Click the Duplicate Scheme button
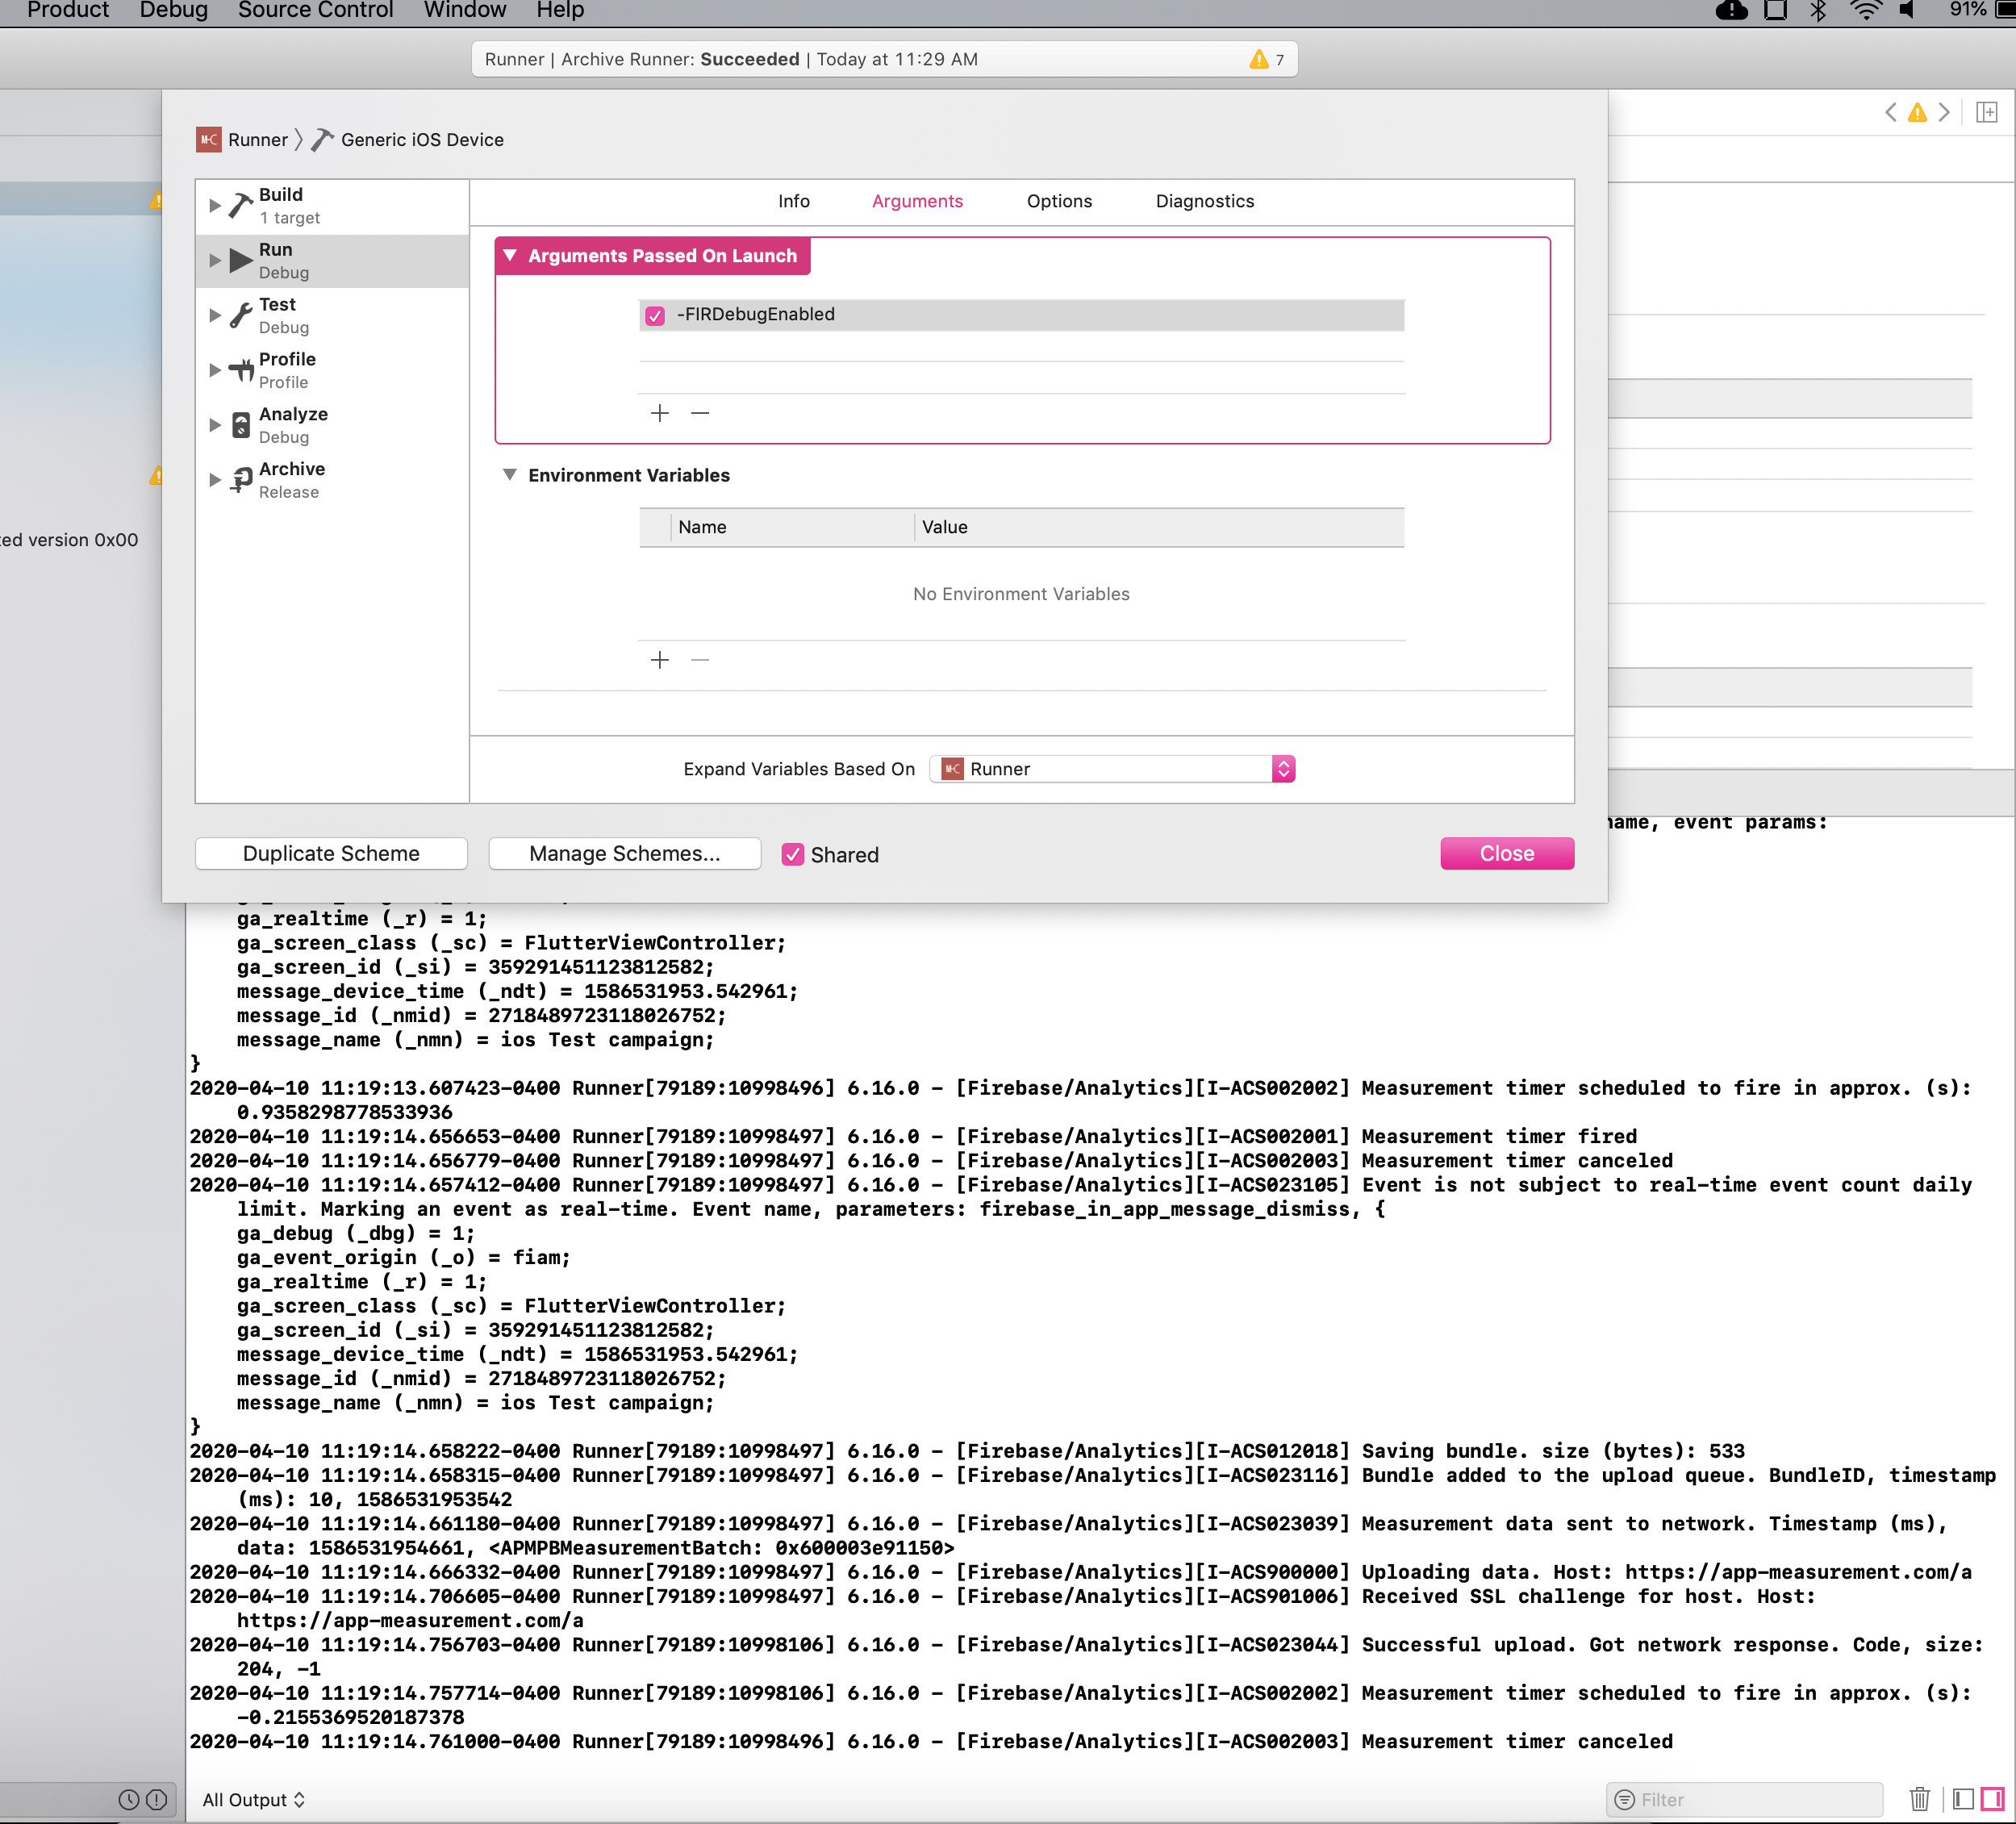This screenshot has width=2016, height=1824. click(331, 854)
